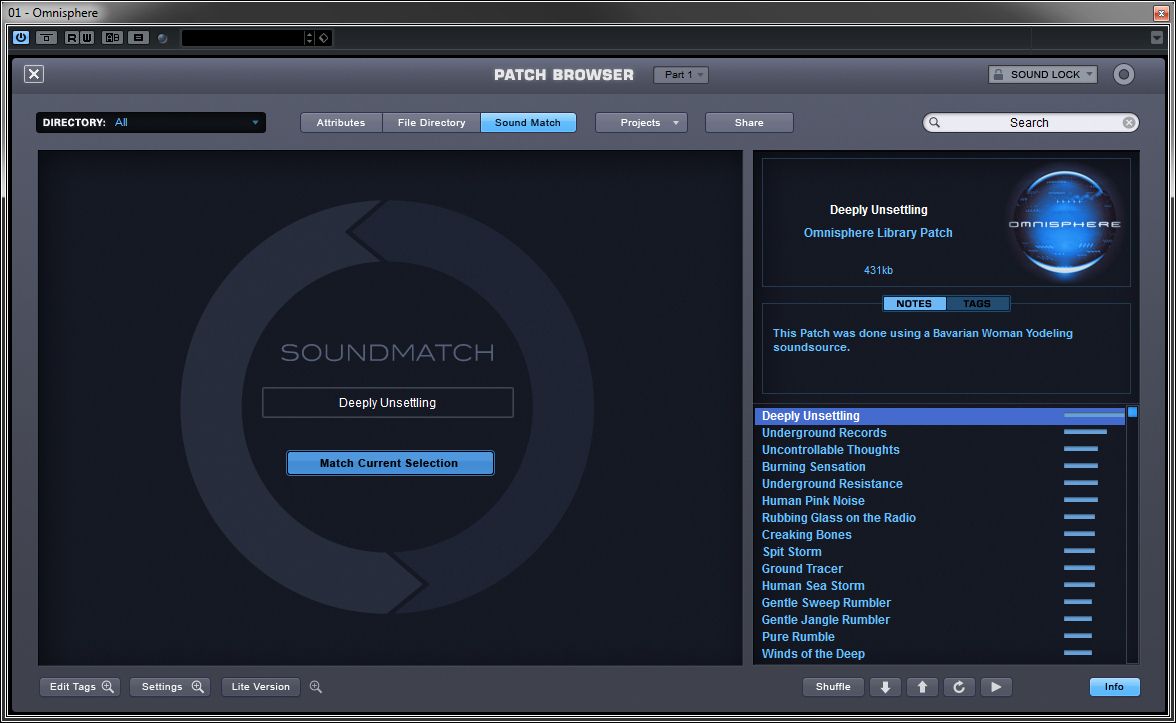Toggle the plugin power activate button
This screenshot has height=723, width=1176.
[x=20, y=38]
